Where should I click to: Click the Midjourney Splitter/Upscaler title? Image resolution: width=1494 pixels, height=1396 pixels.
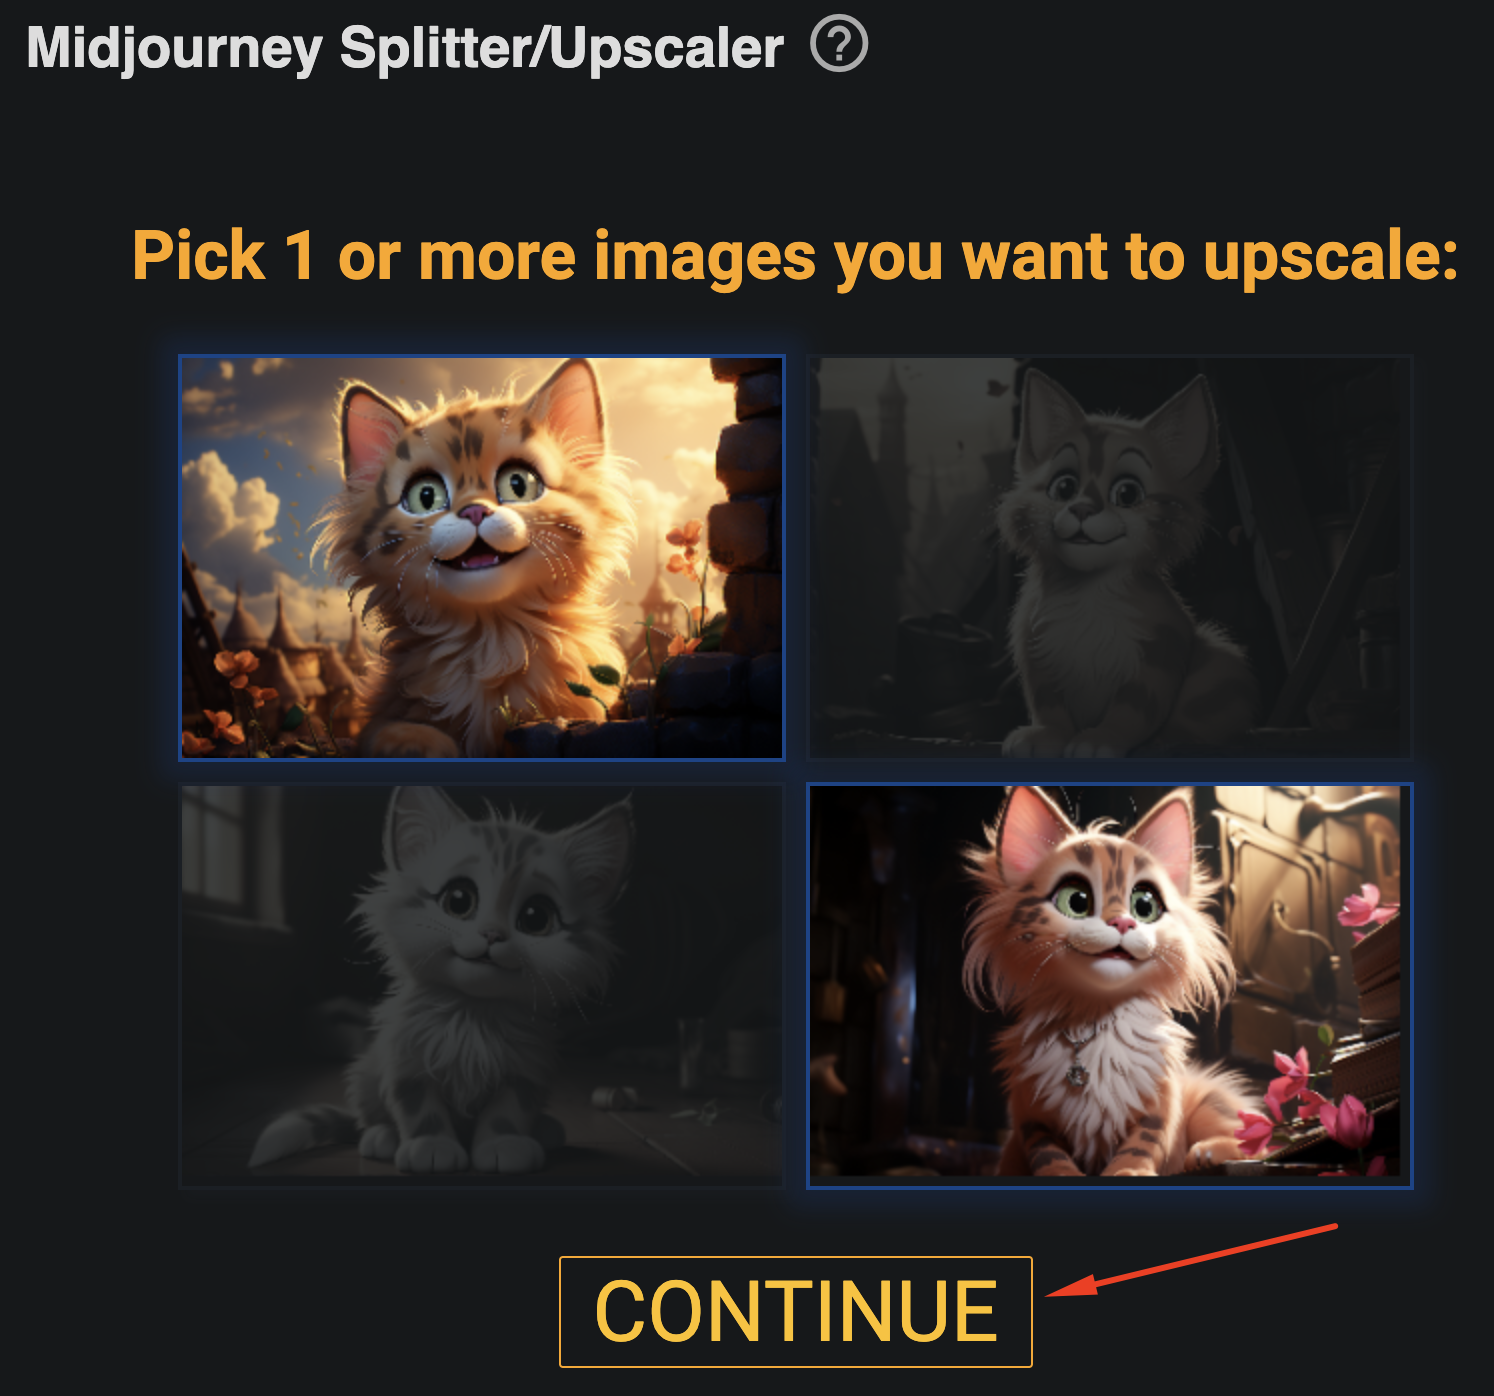point(405,48)
